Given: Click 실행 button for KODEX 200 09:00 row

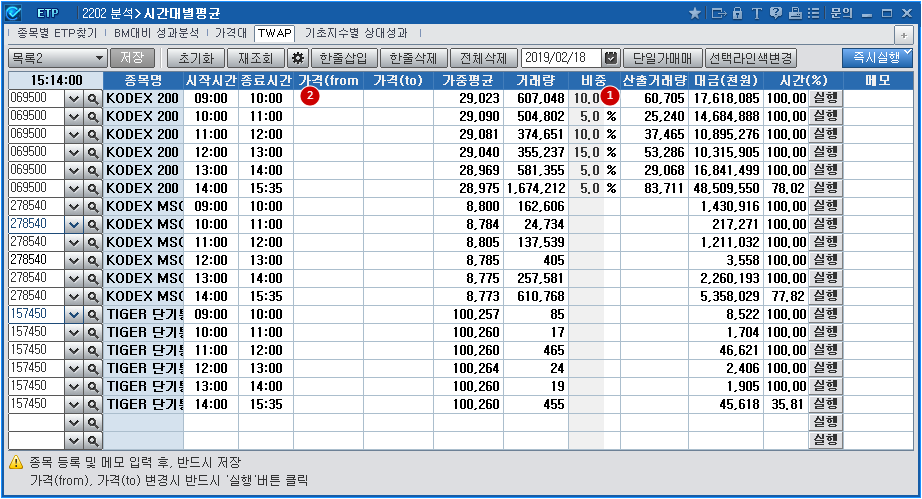Looking at the screenshot, I should [x=825, y=99].
